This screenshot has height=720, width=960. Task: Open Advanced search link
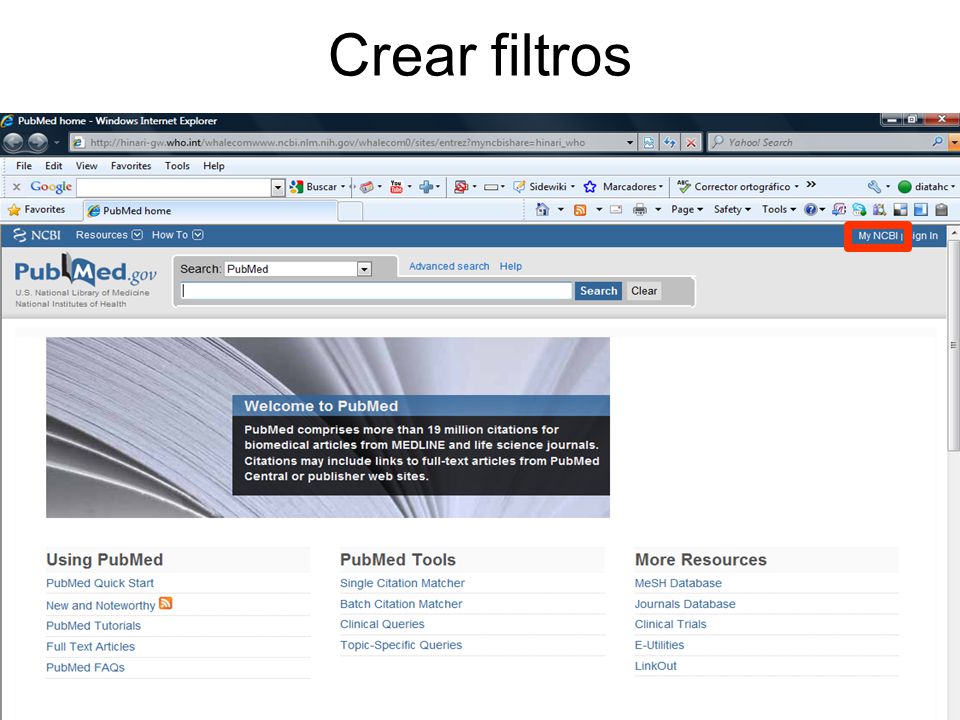(x=449, y=266)
